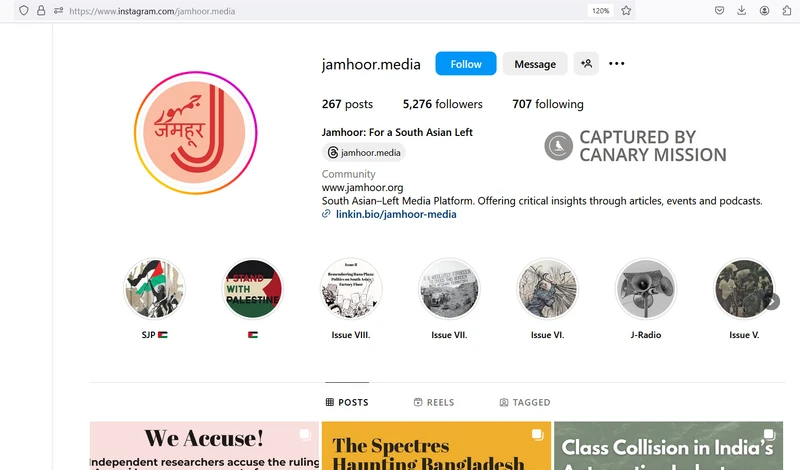Click the shield tracking protection icon

[23, 11]
